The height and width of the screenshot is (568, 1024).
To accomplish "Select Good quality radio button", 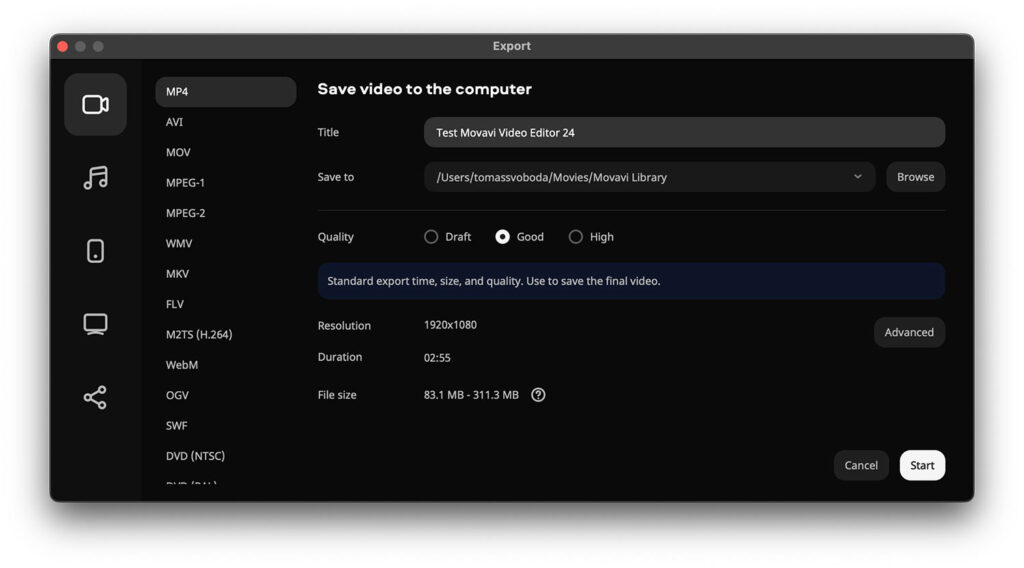I will [x=502, y=237].
